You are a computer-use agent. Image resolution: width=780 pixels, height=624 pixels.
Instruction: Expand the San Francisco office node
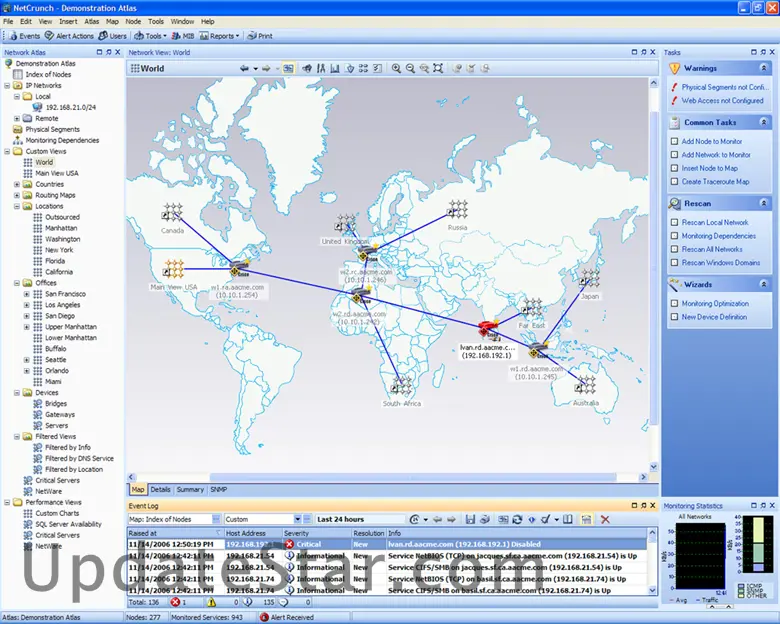click(x=27, y=294)
